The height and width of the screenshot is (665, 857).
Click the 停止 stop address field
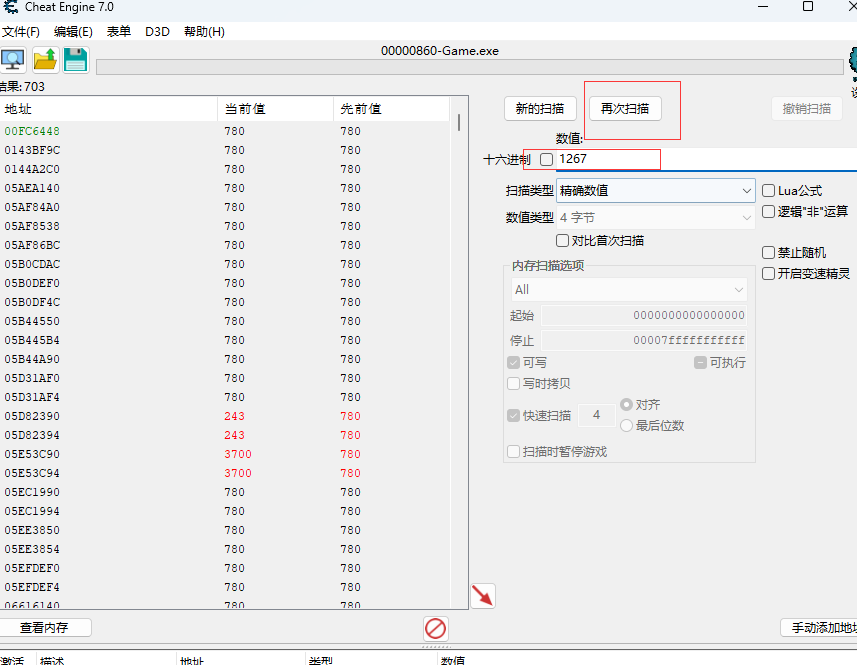tap(644, 340)
